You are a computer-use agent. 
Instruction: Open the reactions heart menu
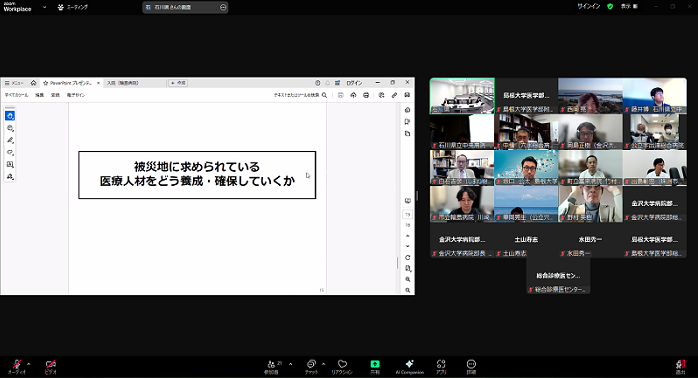342,367
